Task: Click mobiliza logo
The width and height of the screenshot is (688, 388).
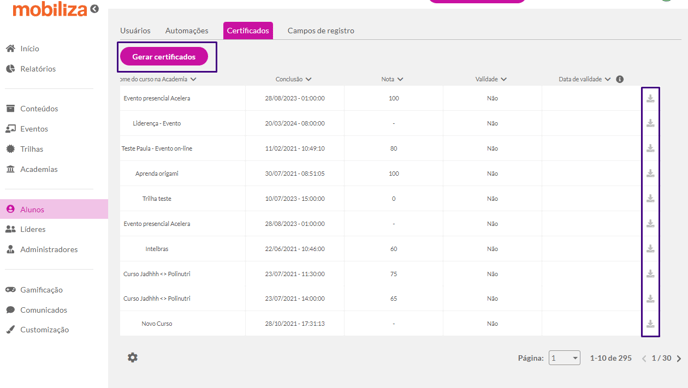Action: pyautogui.click(x=50, y=9)
